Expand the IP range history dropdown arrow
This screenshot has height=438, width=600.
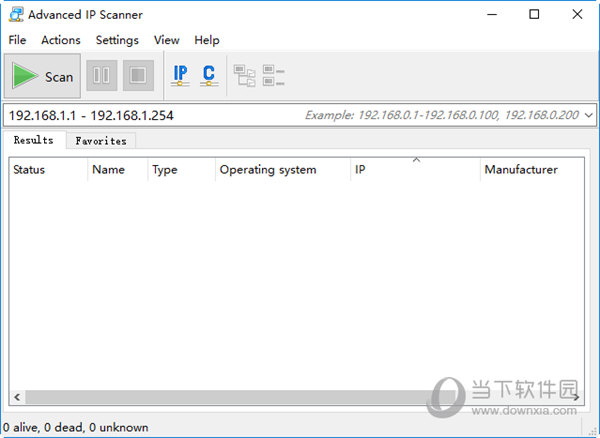point(589,115)
